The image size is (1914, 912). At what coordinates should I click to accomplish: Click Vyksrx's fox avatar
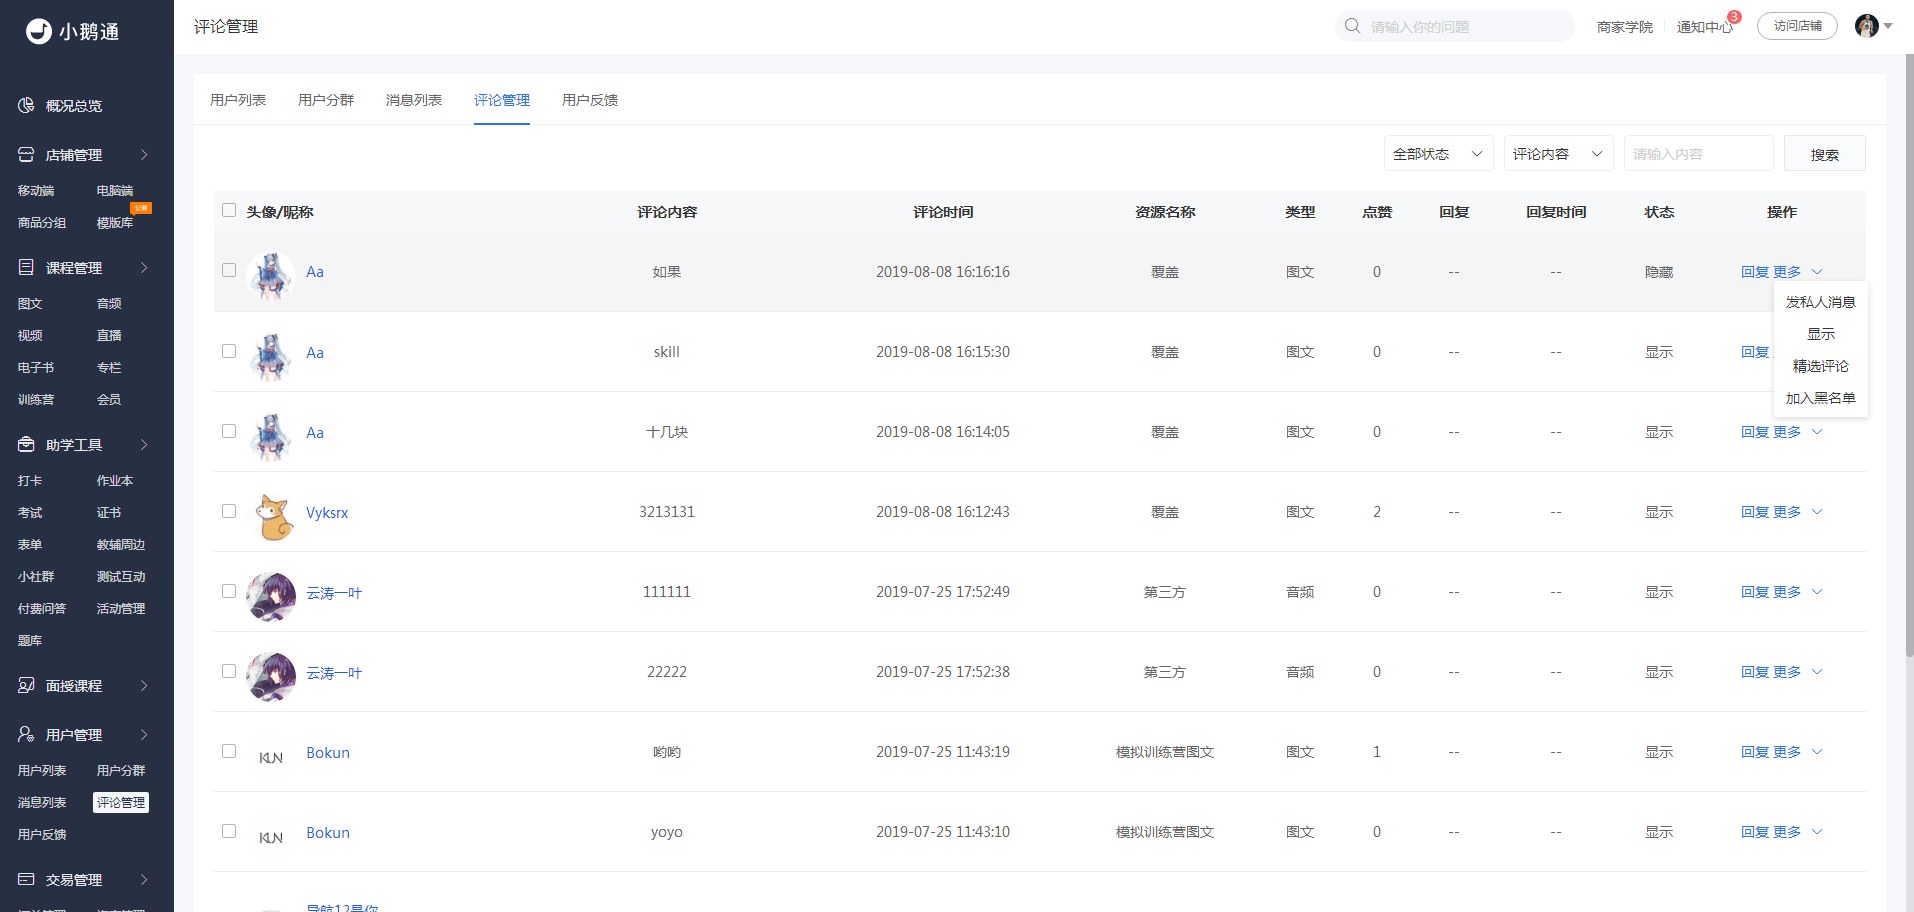click(x=271, y=517)
